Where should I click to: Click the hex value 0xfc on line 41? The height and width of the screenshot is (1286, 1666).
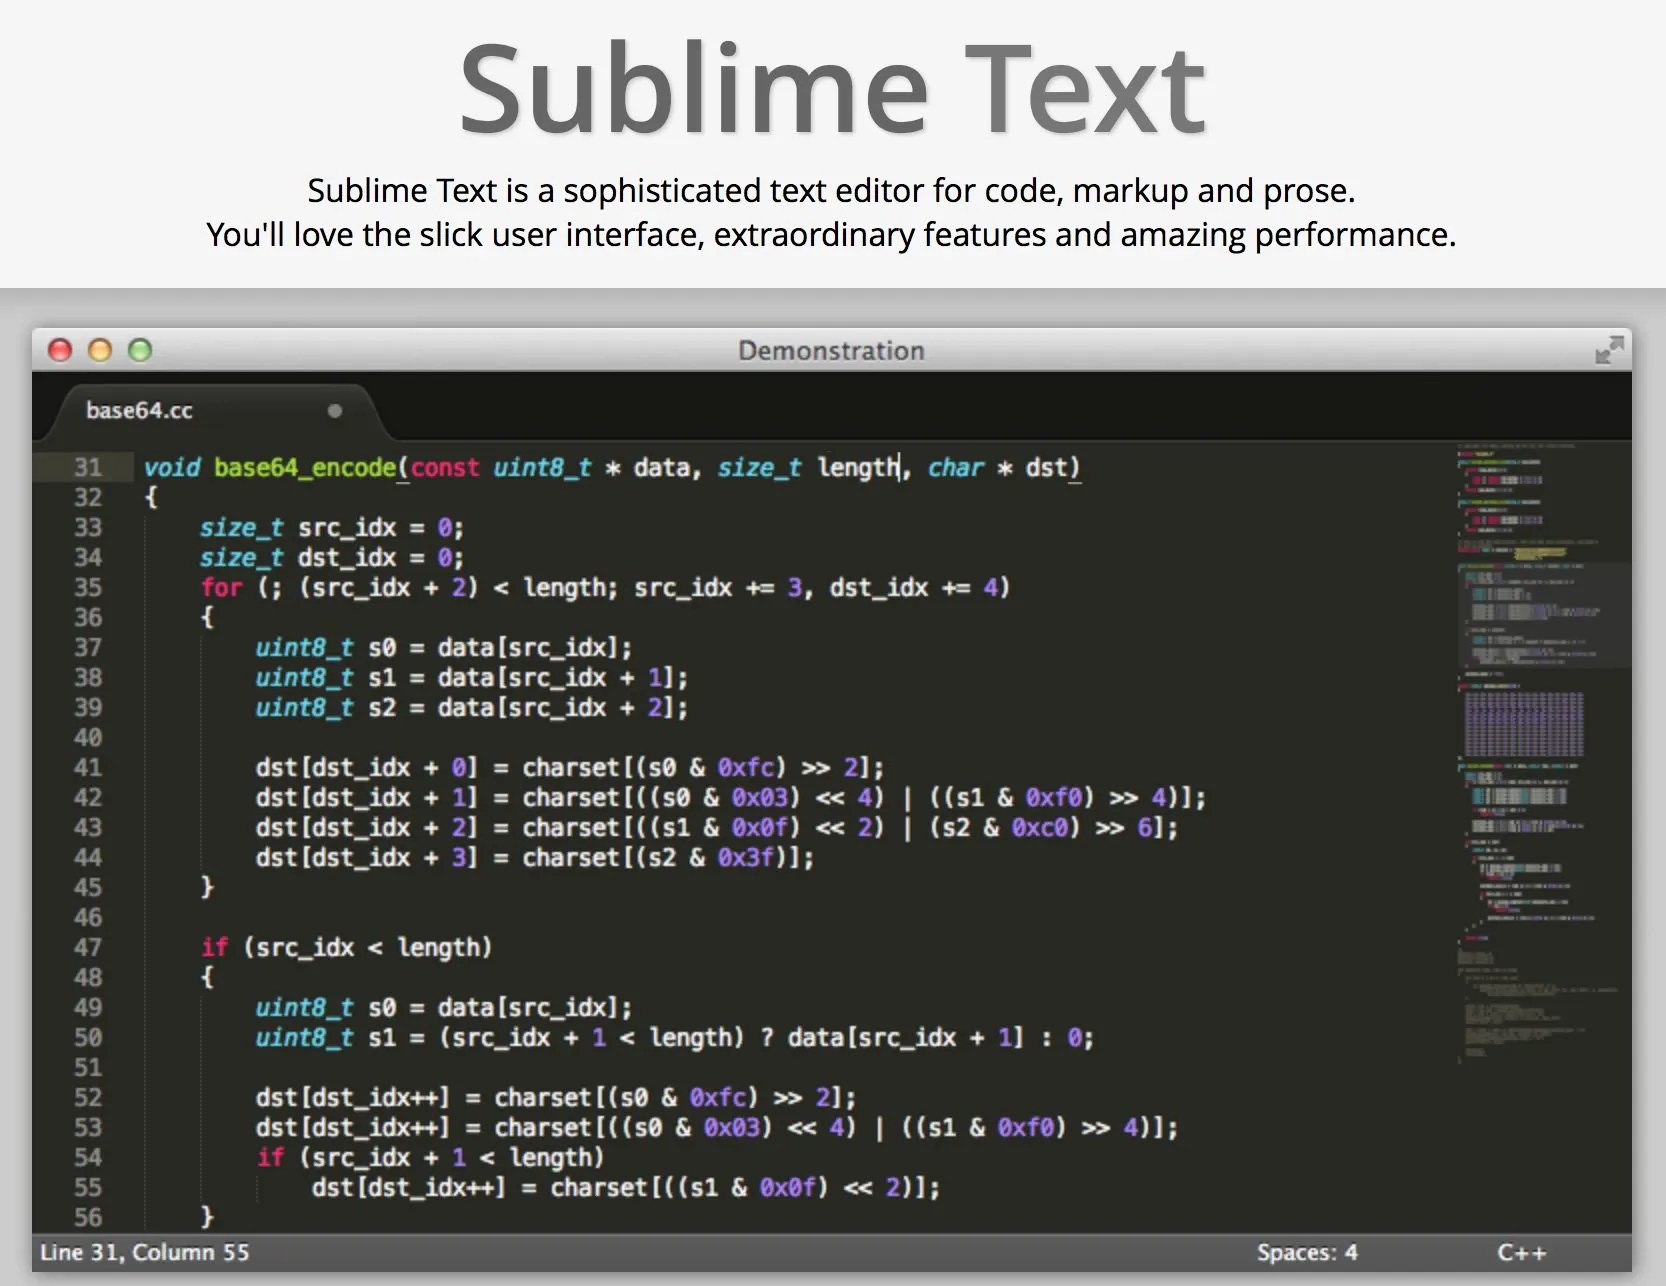tap(745, 767)
